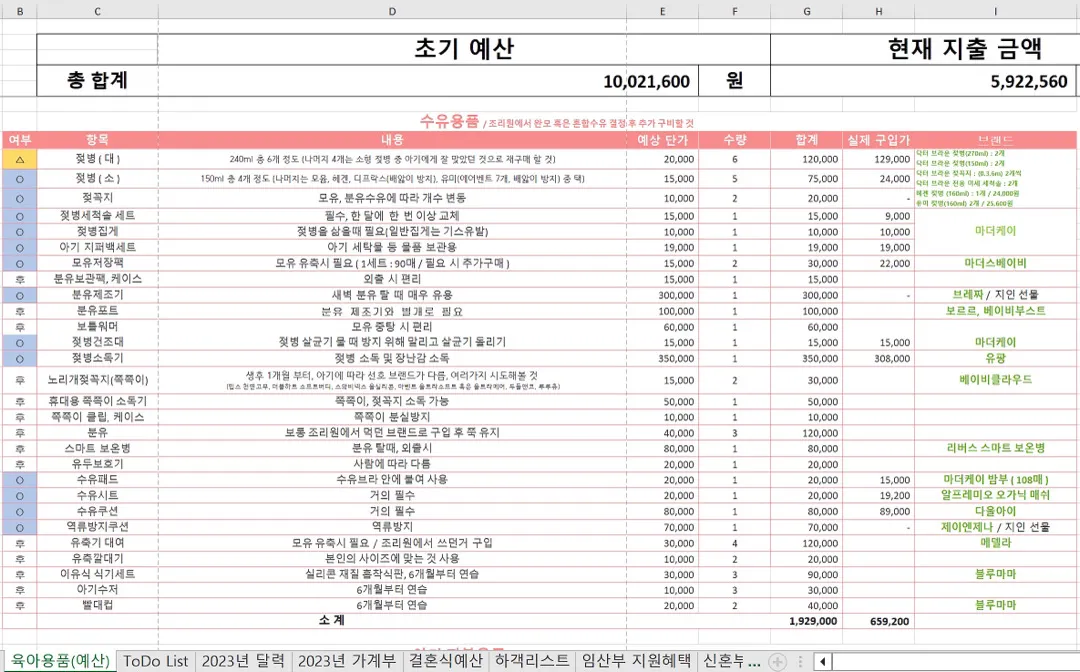Select the circle status cell for 분유제조기
This screenshot has width=1080, height=672.
pos(20,295)
